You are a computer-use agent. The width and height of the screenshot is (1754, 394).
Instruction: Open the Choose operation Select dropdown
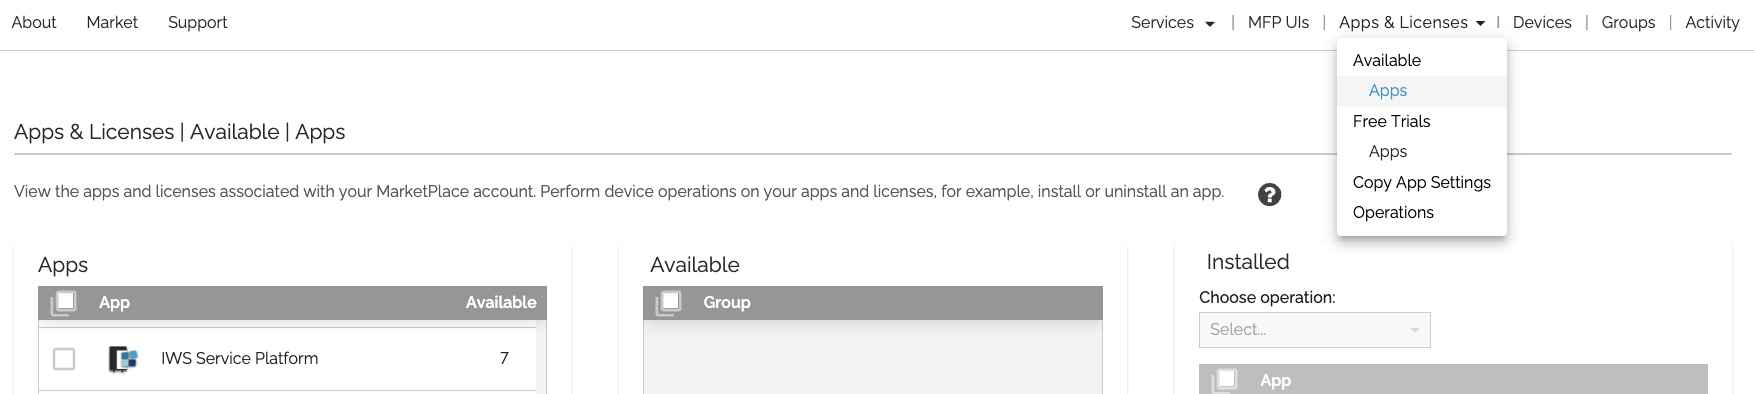pos(1314,330)
